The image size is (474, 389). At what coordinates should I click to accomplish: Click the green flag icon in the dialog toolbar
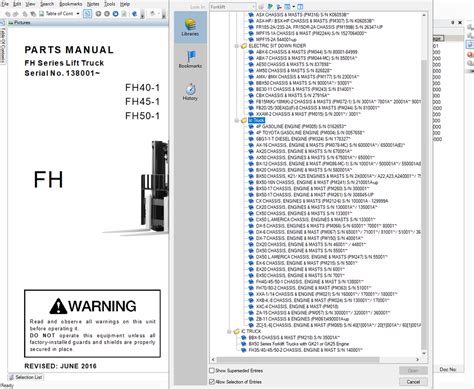pyautogui.click(x=270, y=7)
